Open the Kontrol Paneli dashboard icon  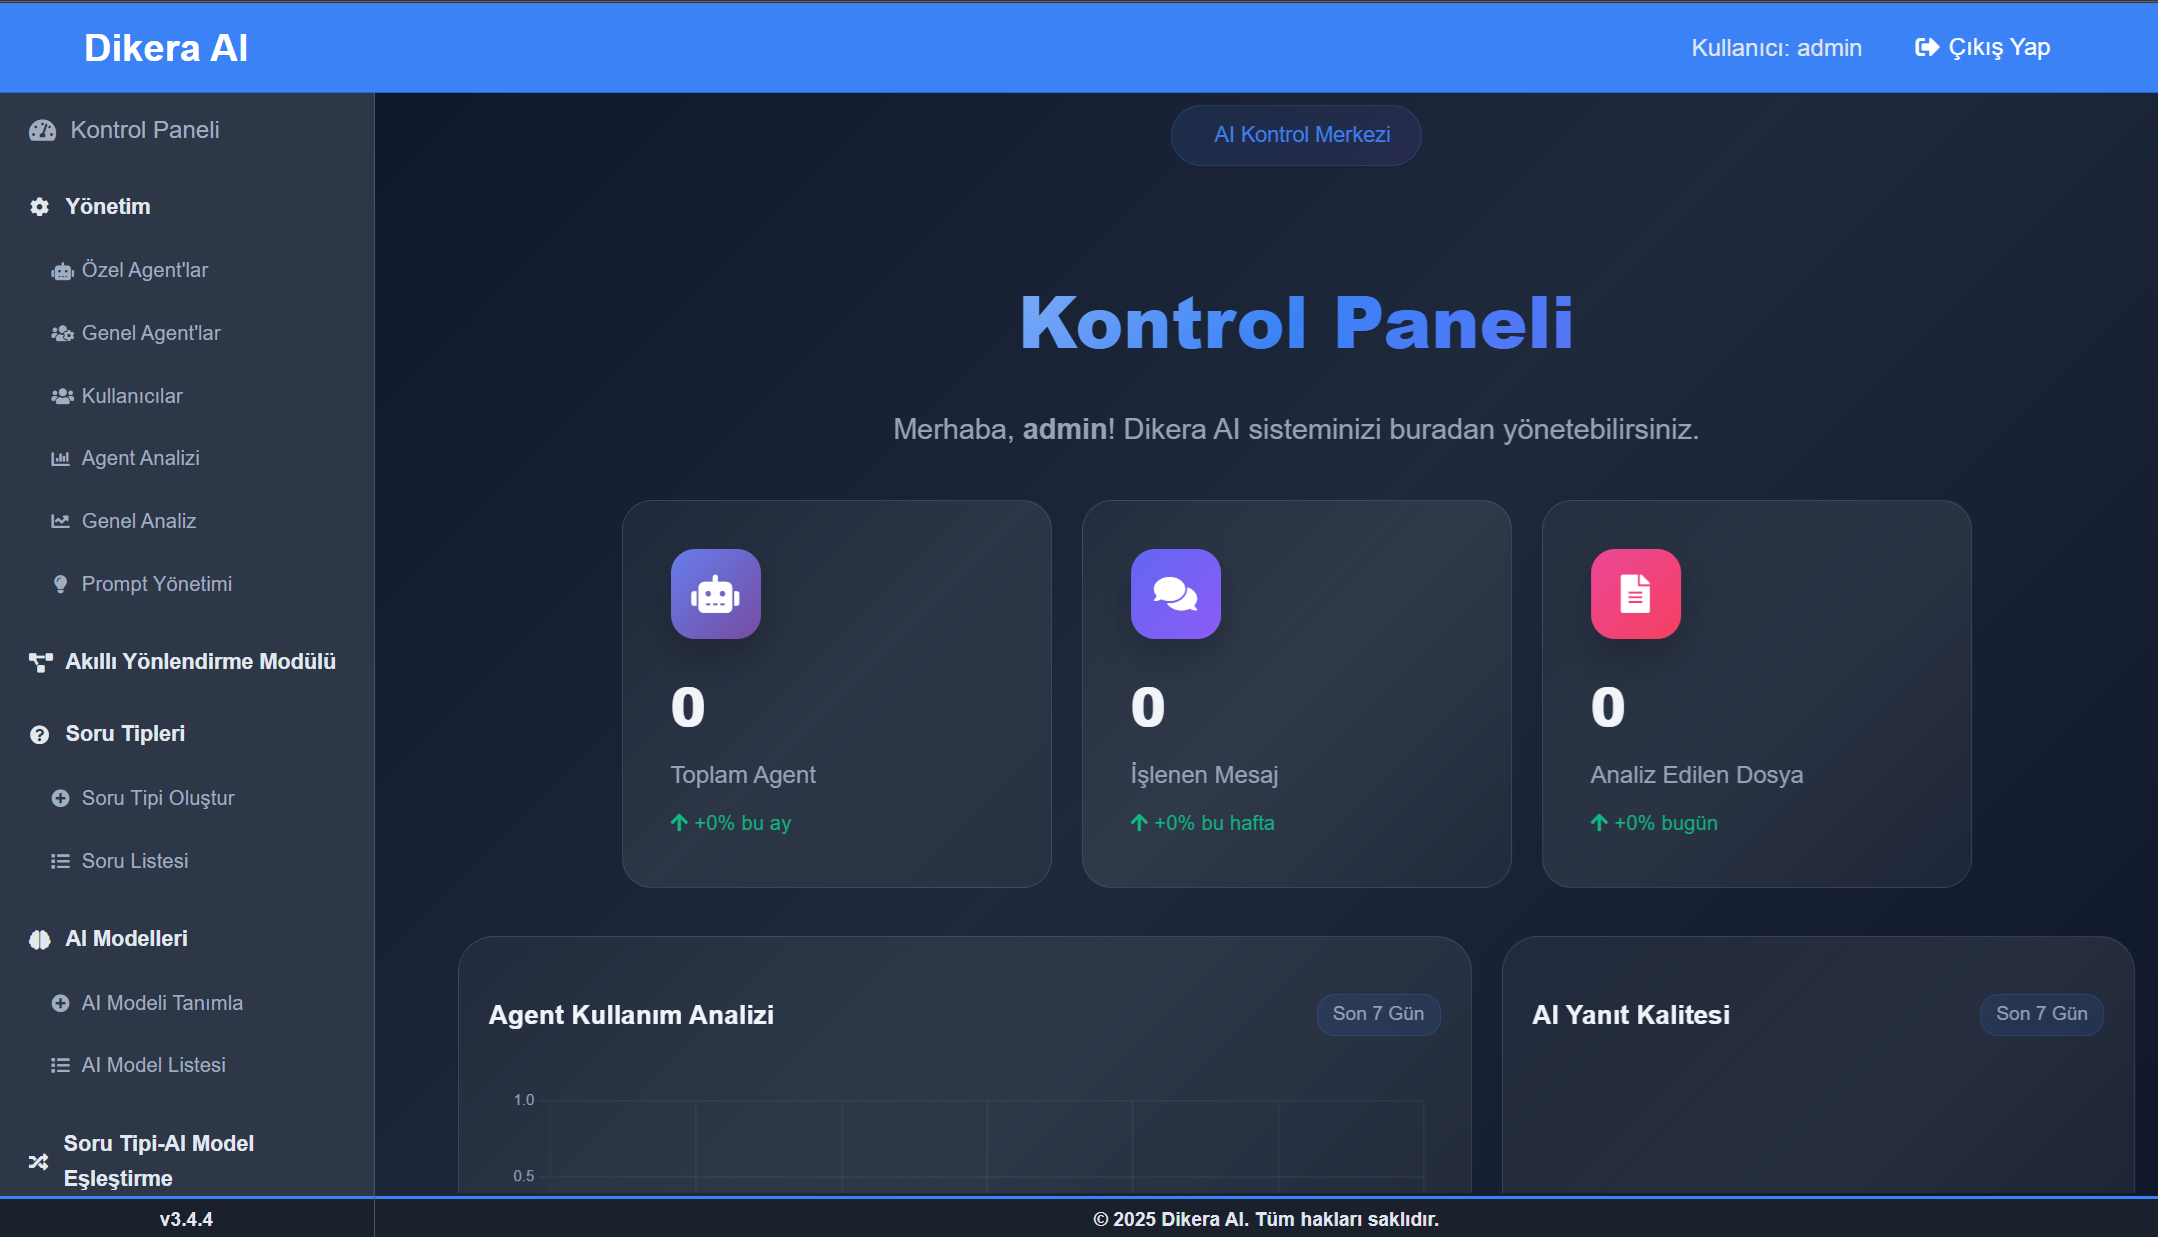coord(42,130)
